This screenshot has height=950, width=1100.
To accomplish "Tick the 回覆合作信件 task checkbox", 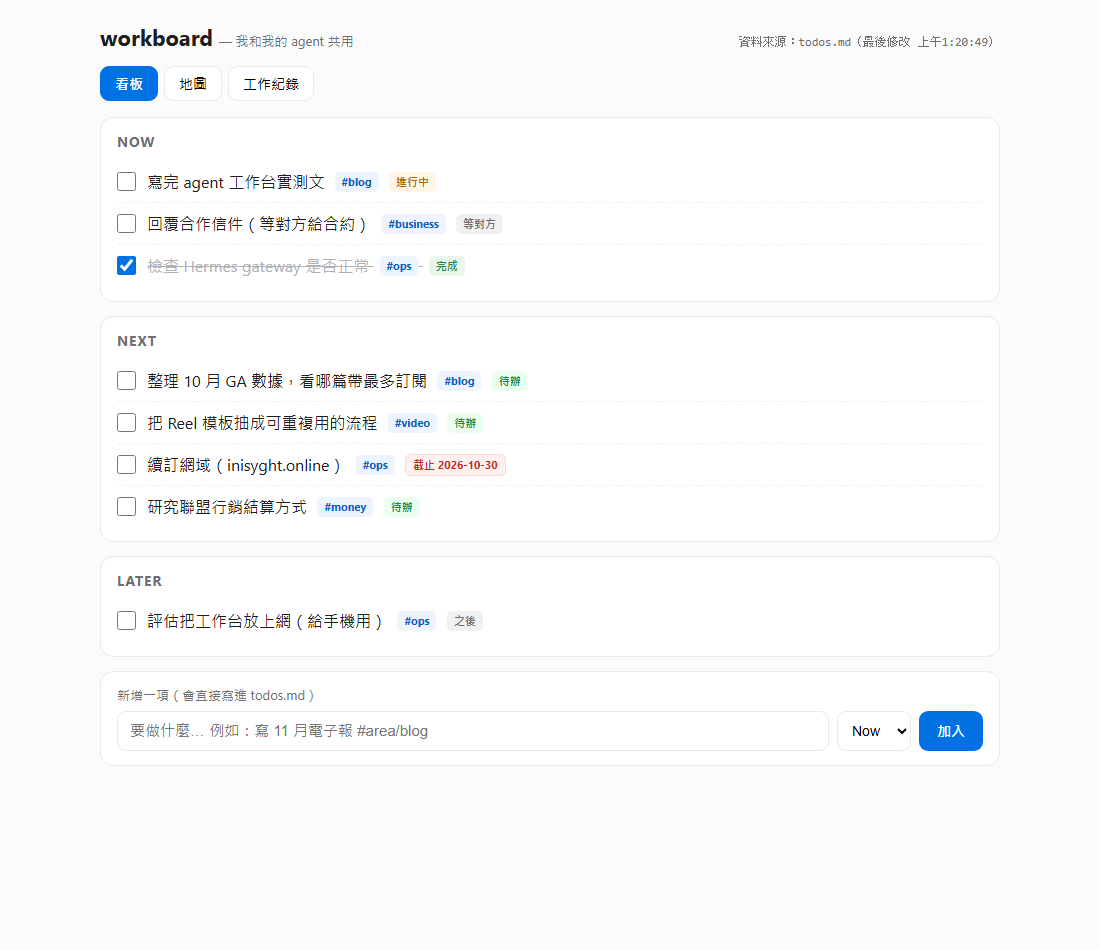I will click(x=126, y=224).
